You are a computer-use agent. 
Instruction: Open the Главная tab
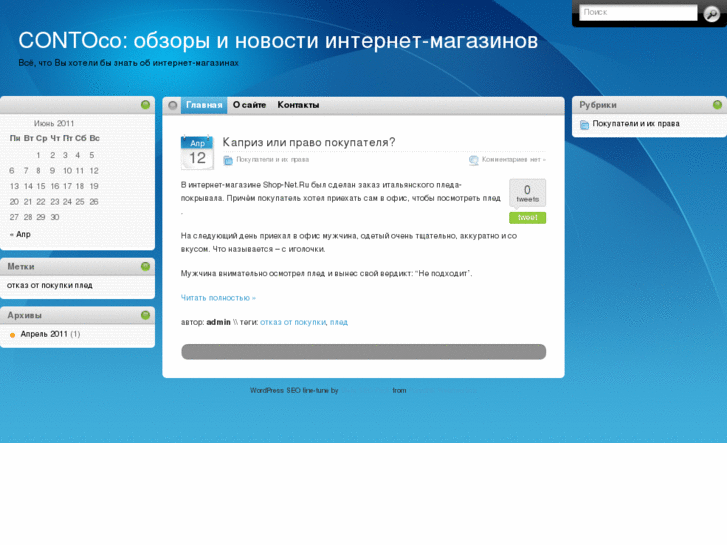(x=204, y=105)
